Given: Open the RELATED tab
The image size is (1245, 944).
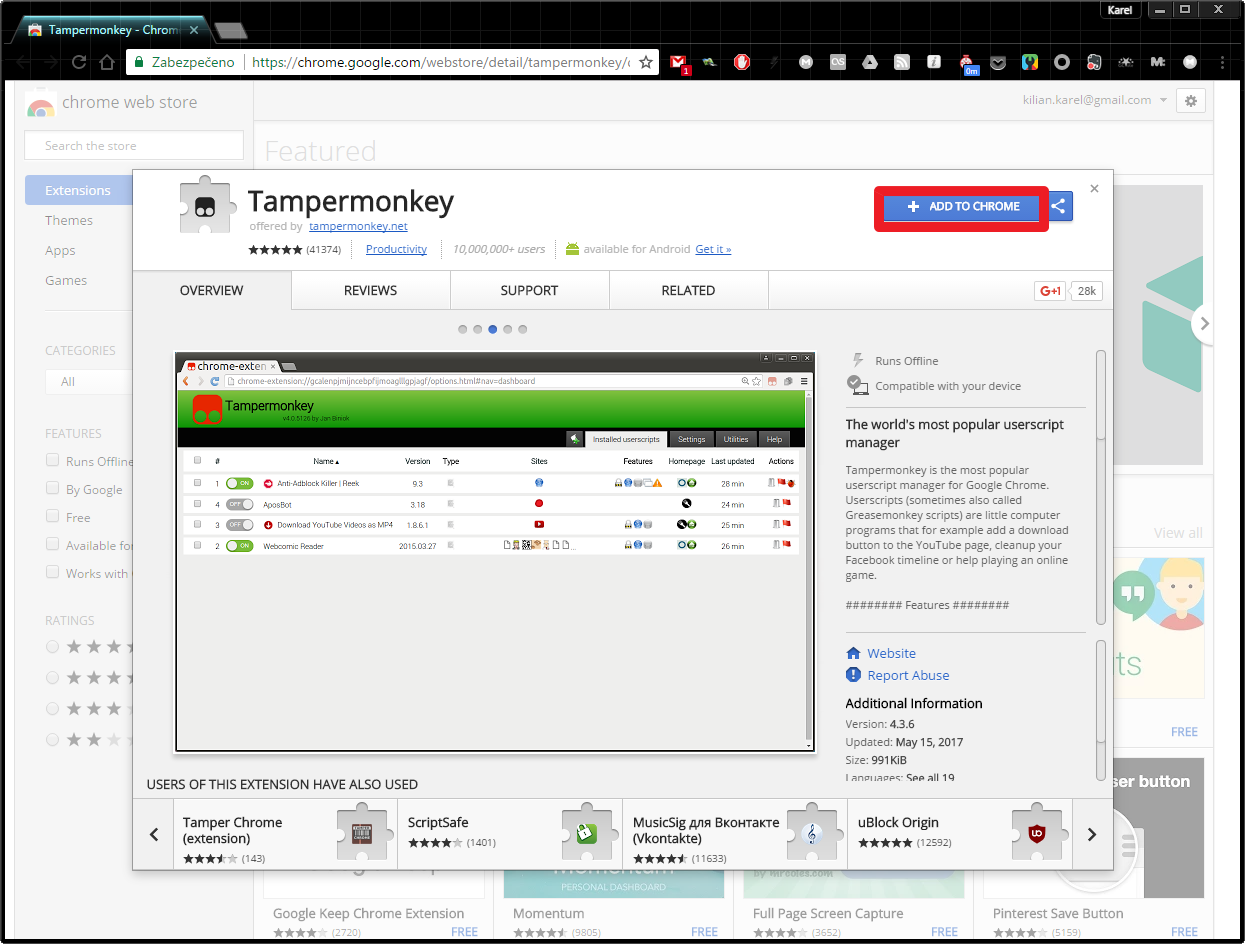Looking at the screenshot, I should 688,290.
